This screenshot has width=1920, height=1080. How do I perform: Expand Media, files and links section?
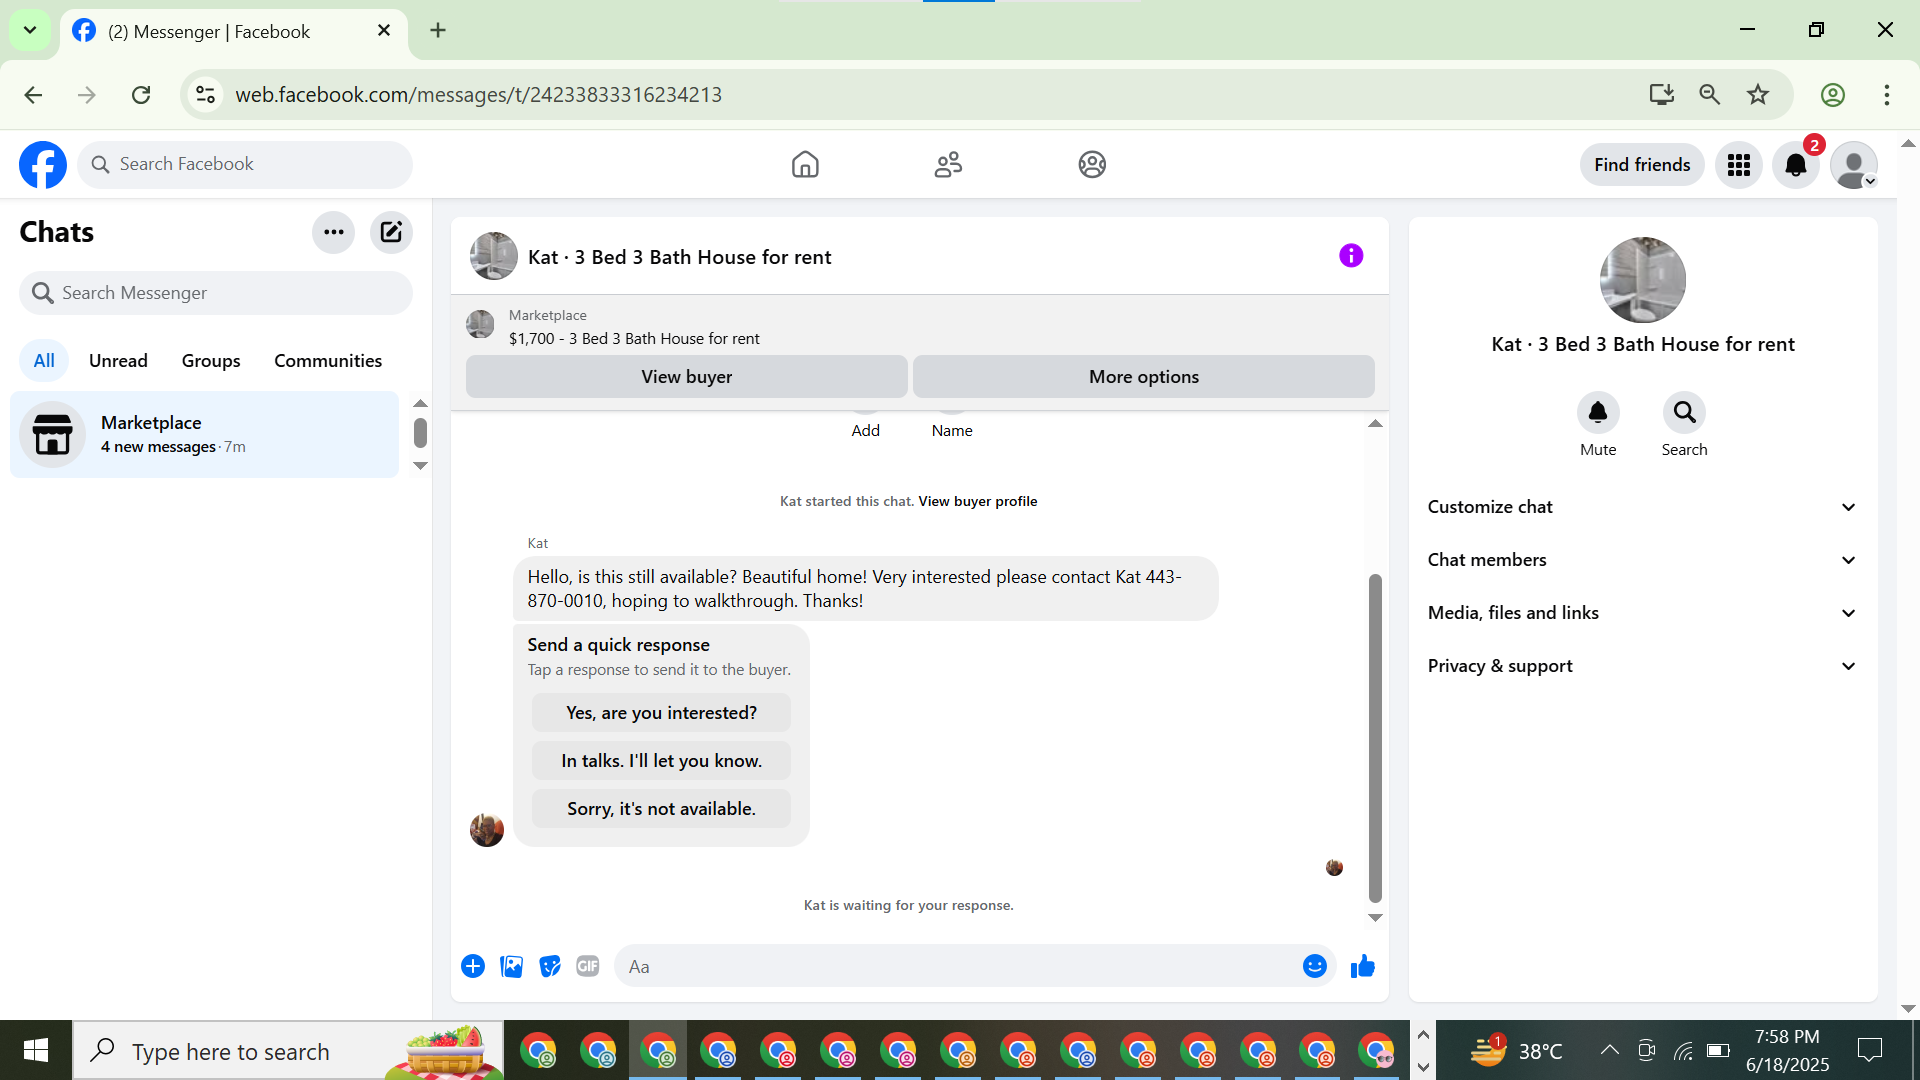1643,613
